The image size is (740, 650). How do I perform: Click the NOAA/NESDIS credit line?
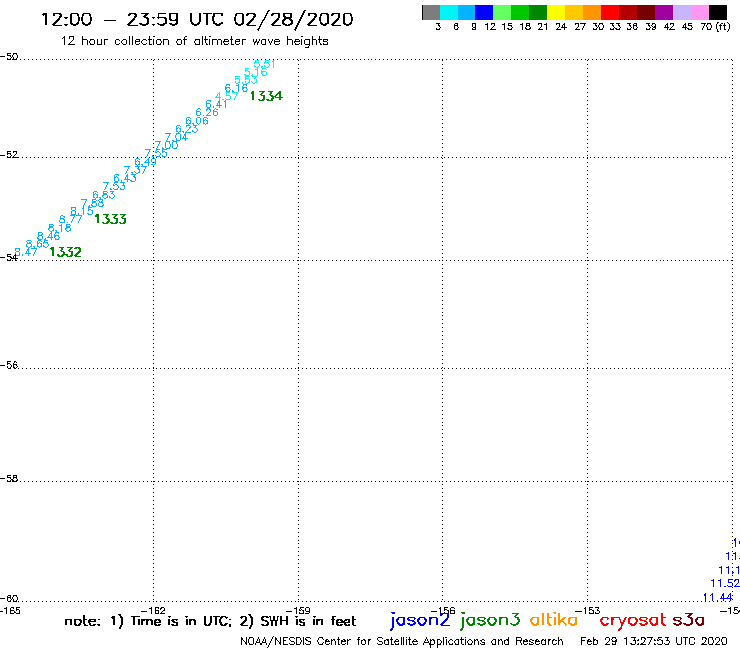(402, 641)
